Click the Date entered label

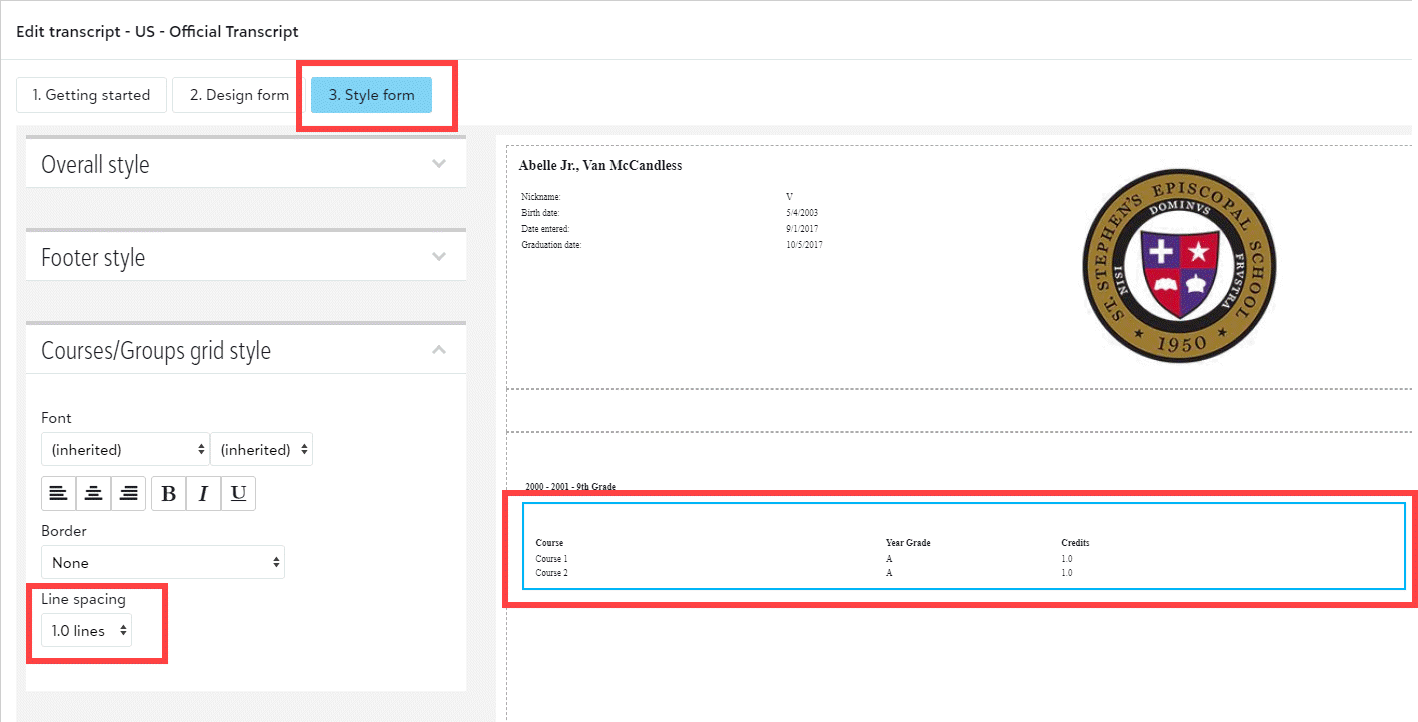(x=545, y=229)
